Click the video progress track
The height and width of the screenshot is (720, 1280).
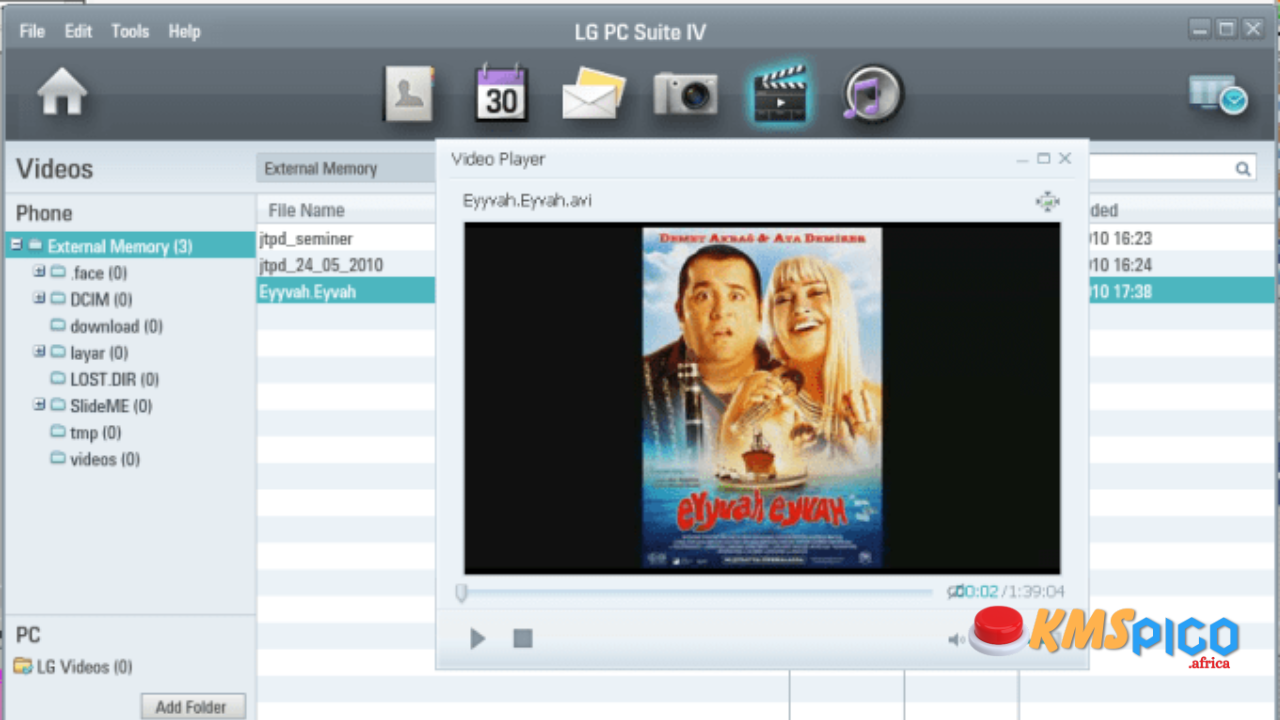click(x=700, y=593)
